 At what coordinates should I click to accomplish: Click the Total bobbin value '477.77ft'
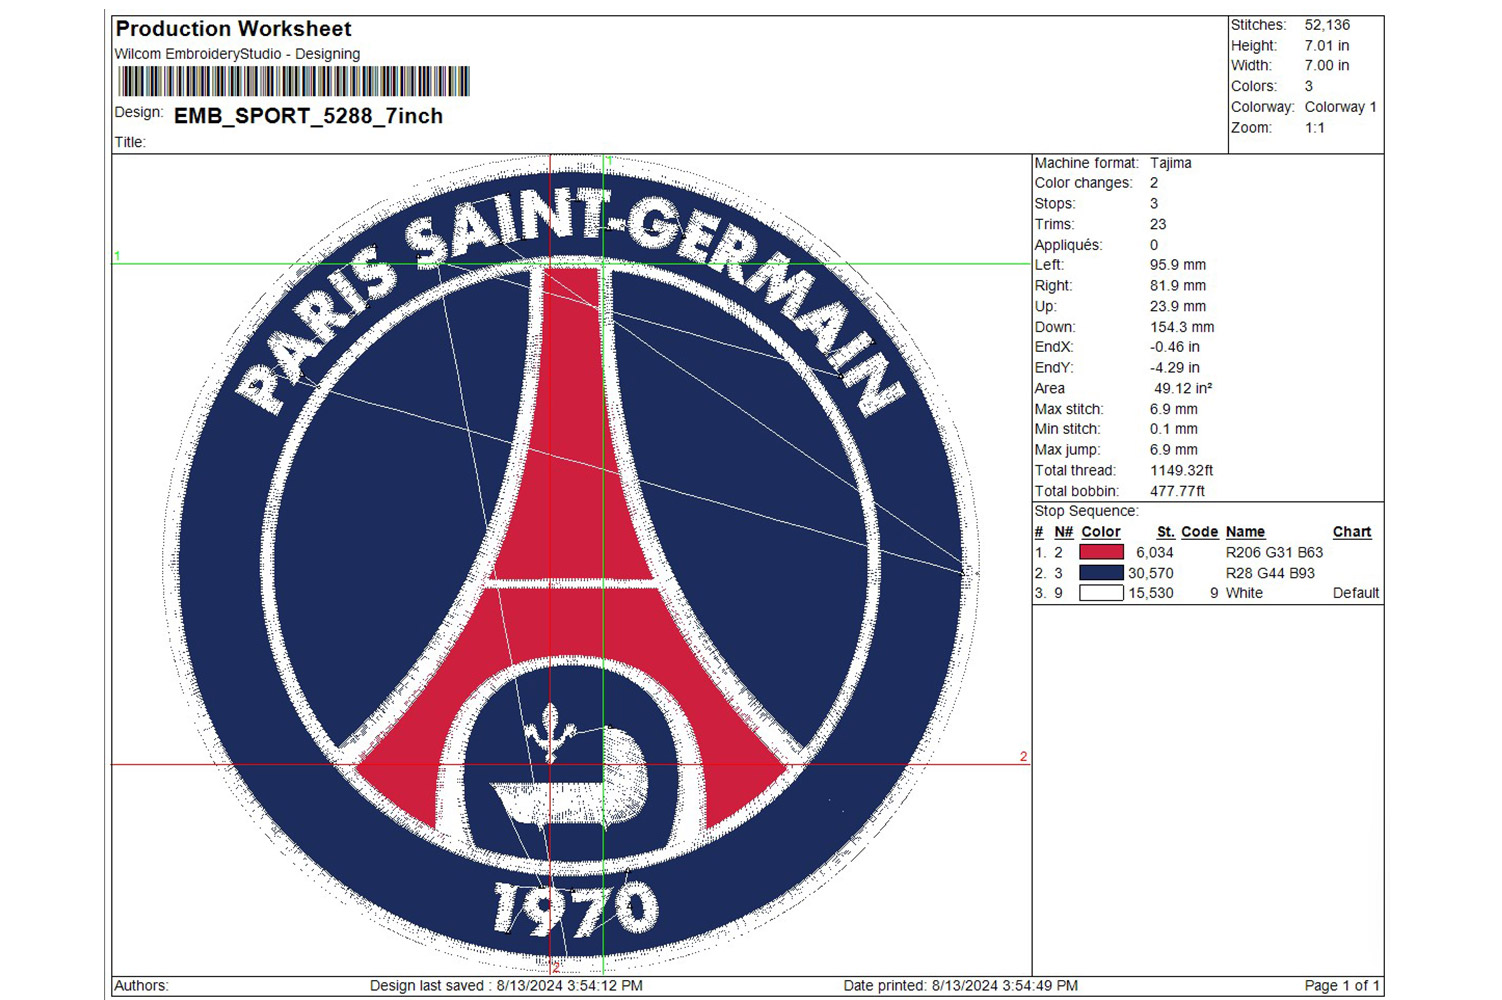pos(1177,491)
